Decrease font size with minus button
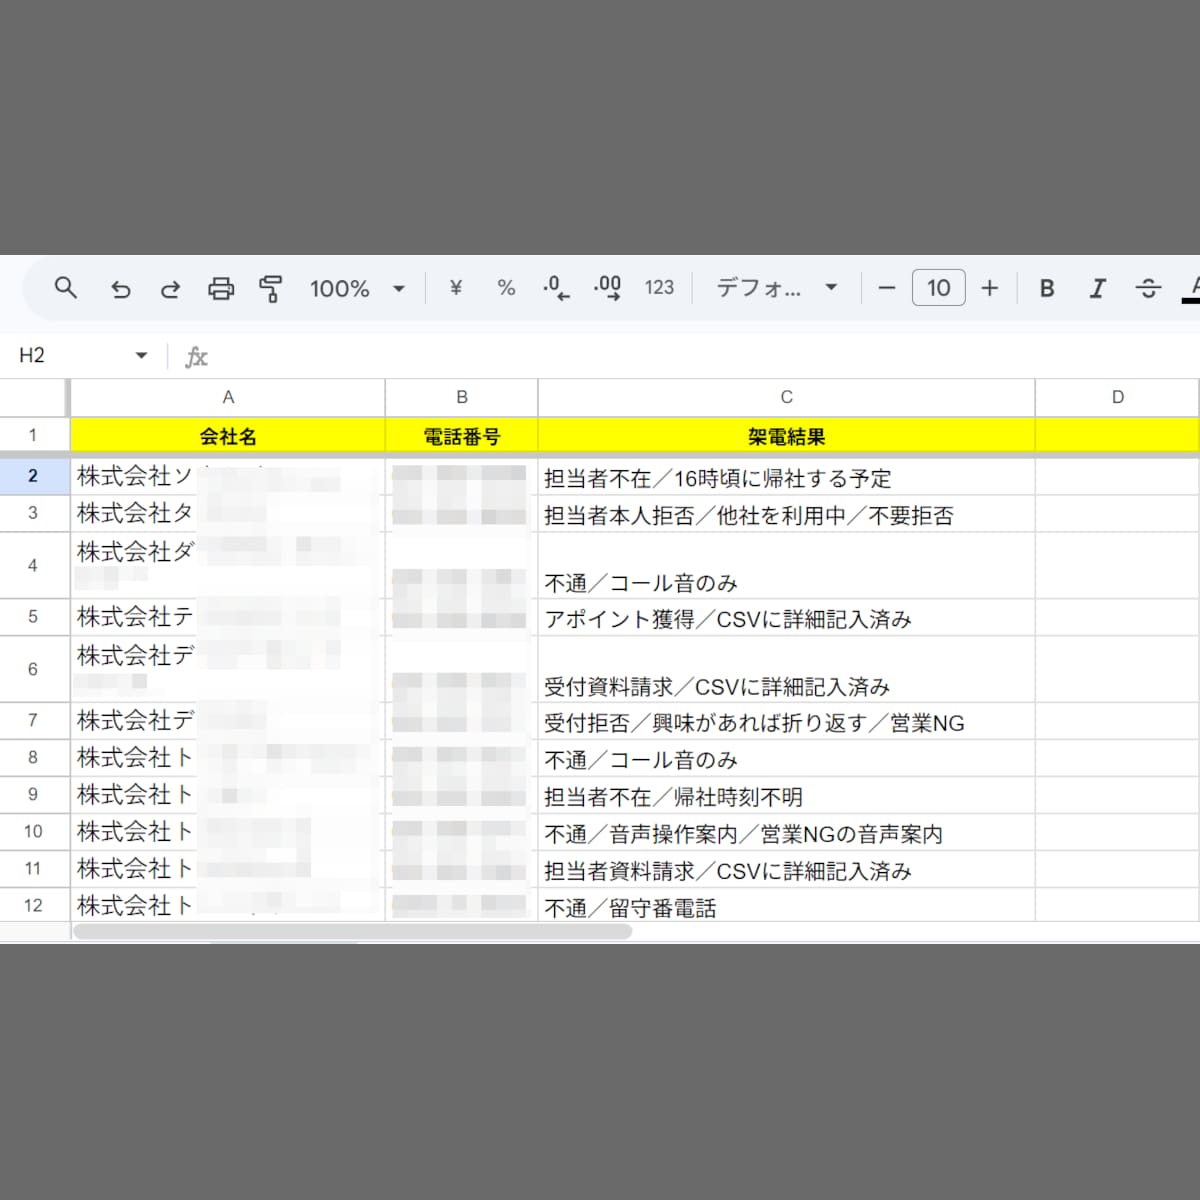The width and height of the screenshot is (1200, 1200). (x=886, y=288)
